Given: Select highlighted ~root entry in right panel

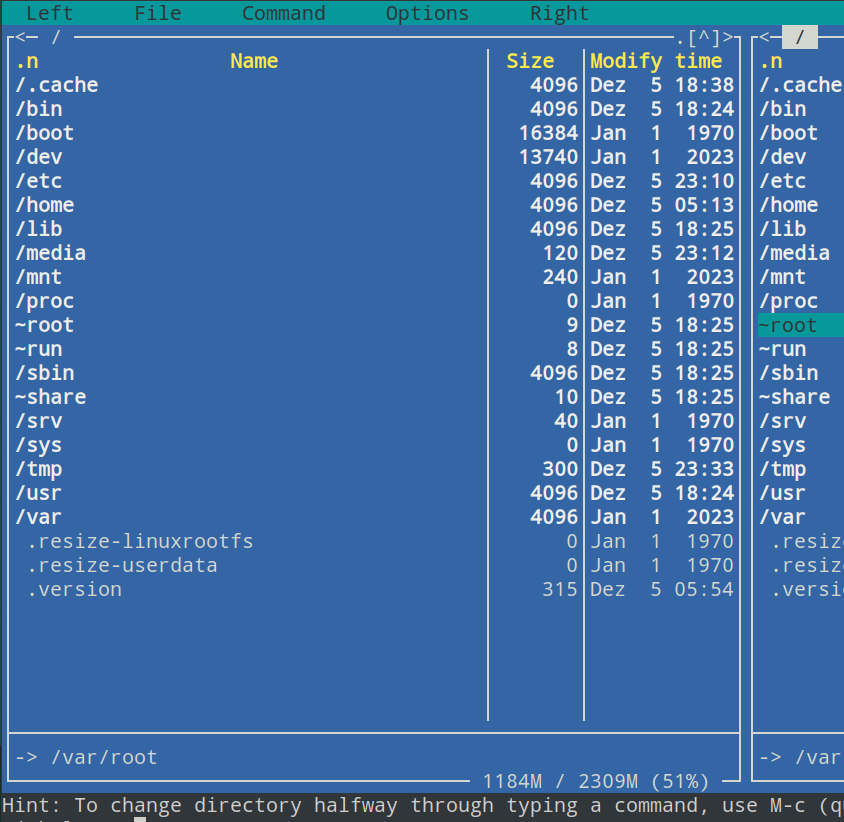Looking at the screenshot, I should point(790,325).
